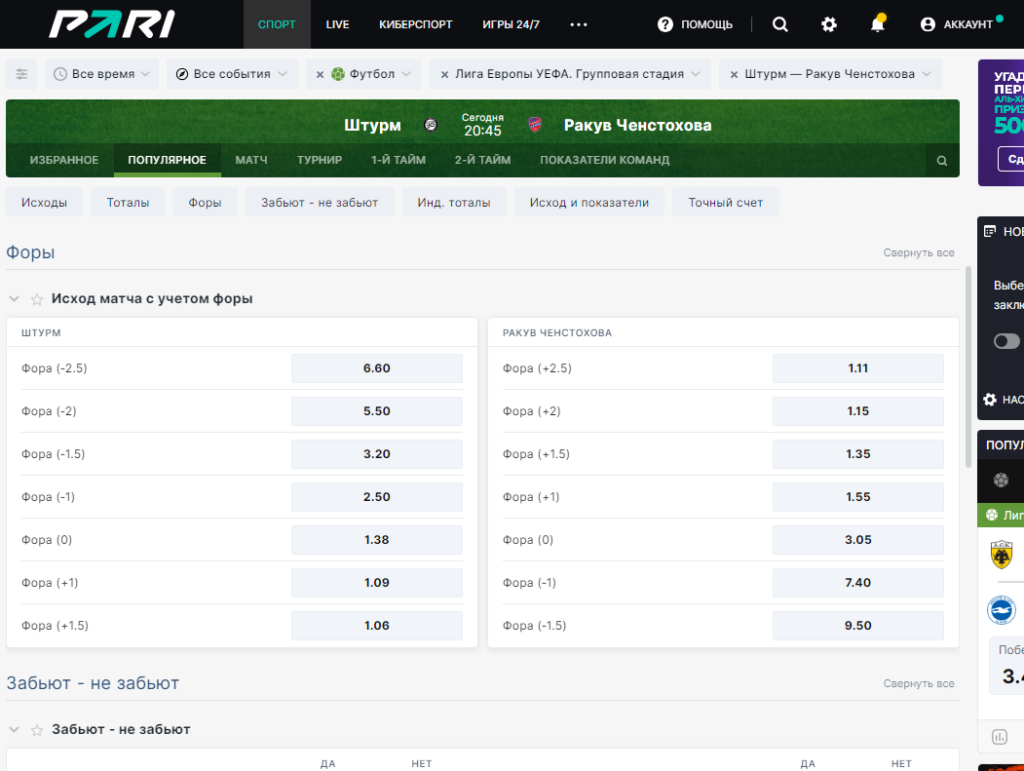
Task: Jump to the Форы market chip
Action: (x=205, y=202)
